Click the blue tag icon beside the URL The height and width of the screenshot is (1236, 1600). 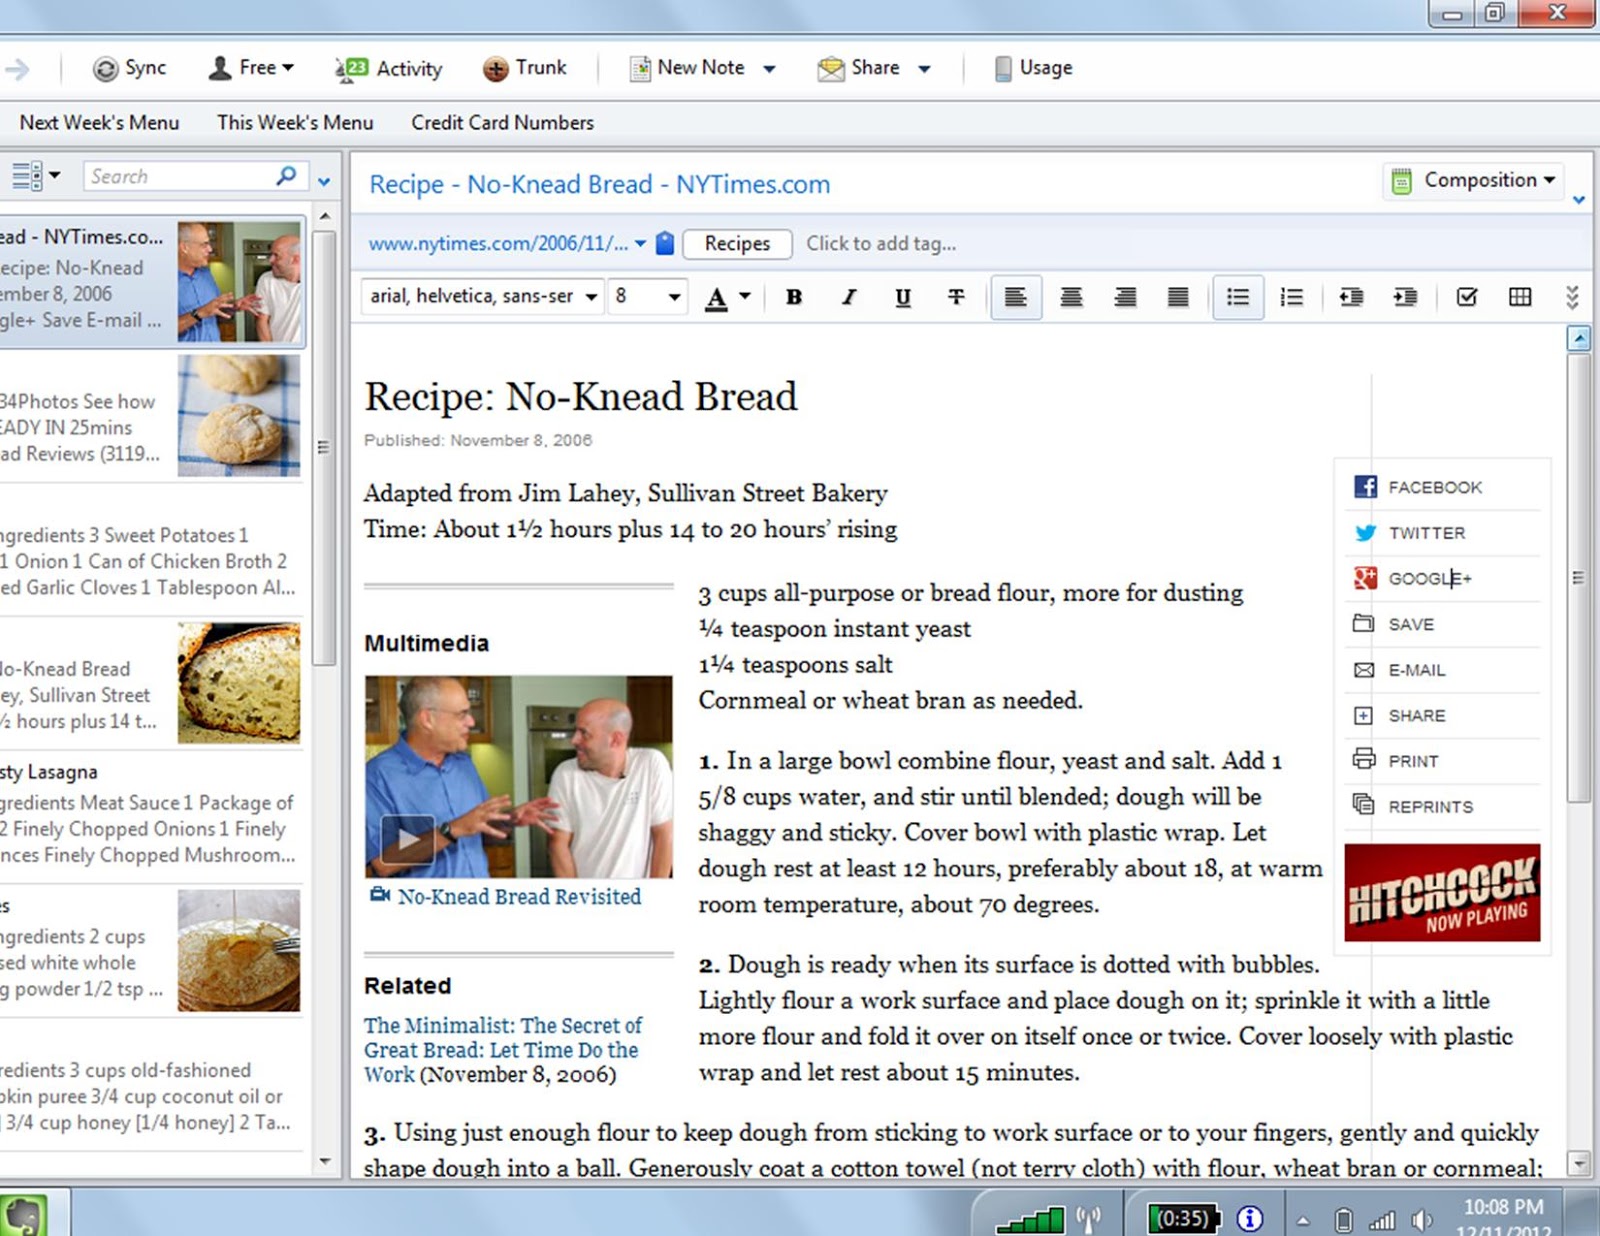click(665, 243)
